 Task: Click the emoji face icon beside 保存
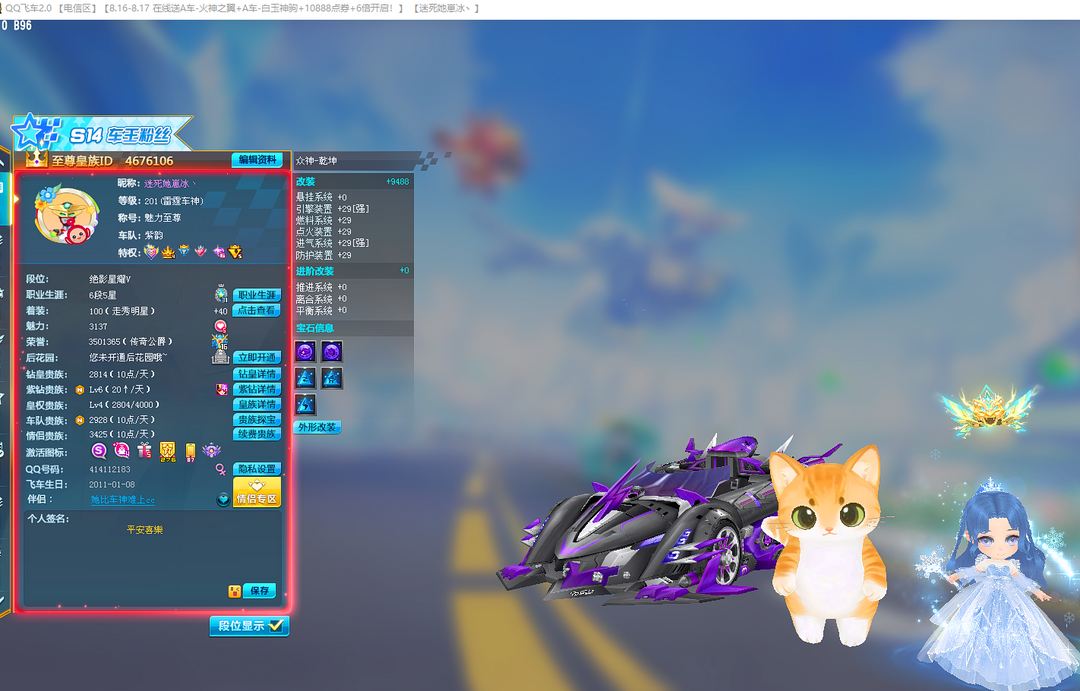[x=235, y=591]
